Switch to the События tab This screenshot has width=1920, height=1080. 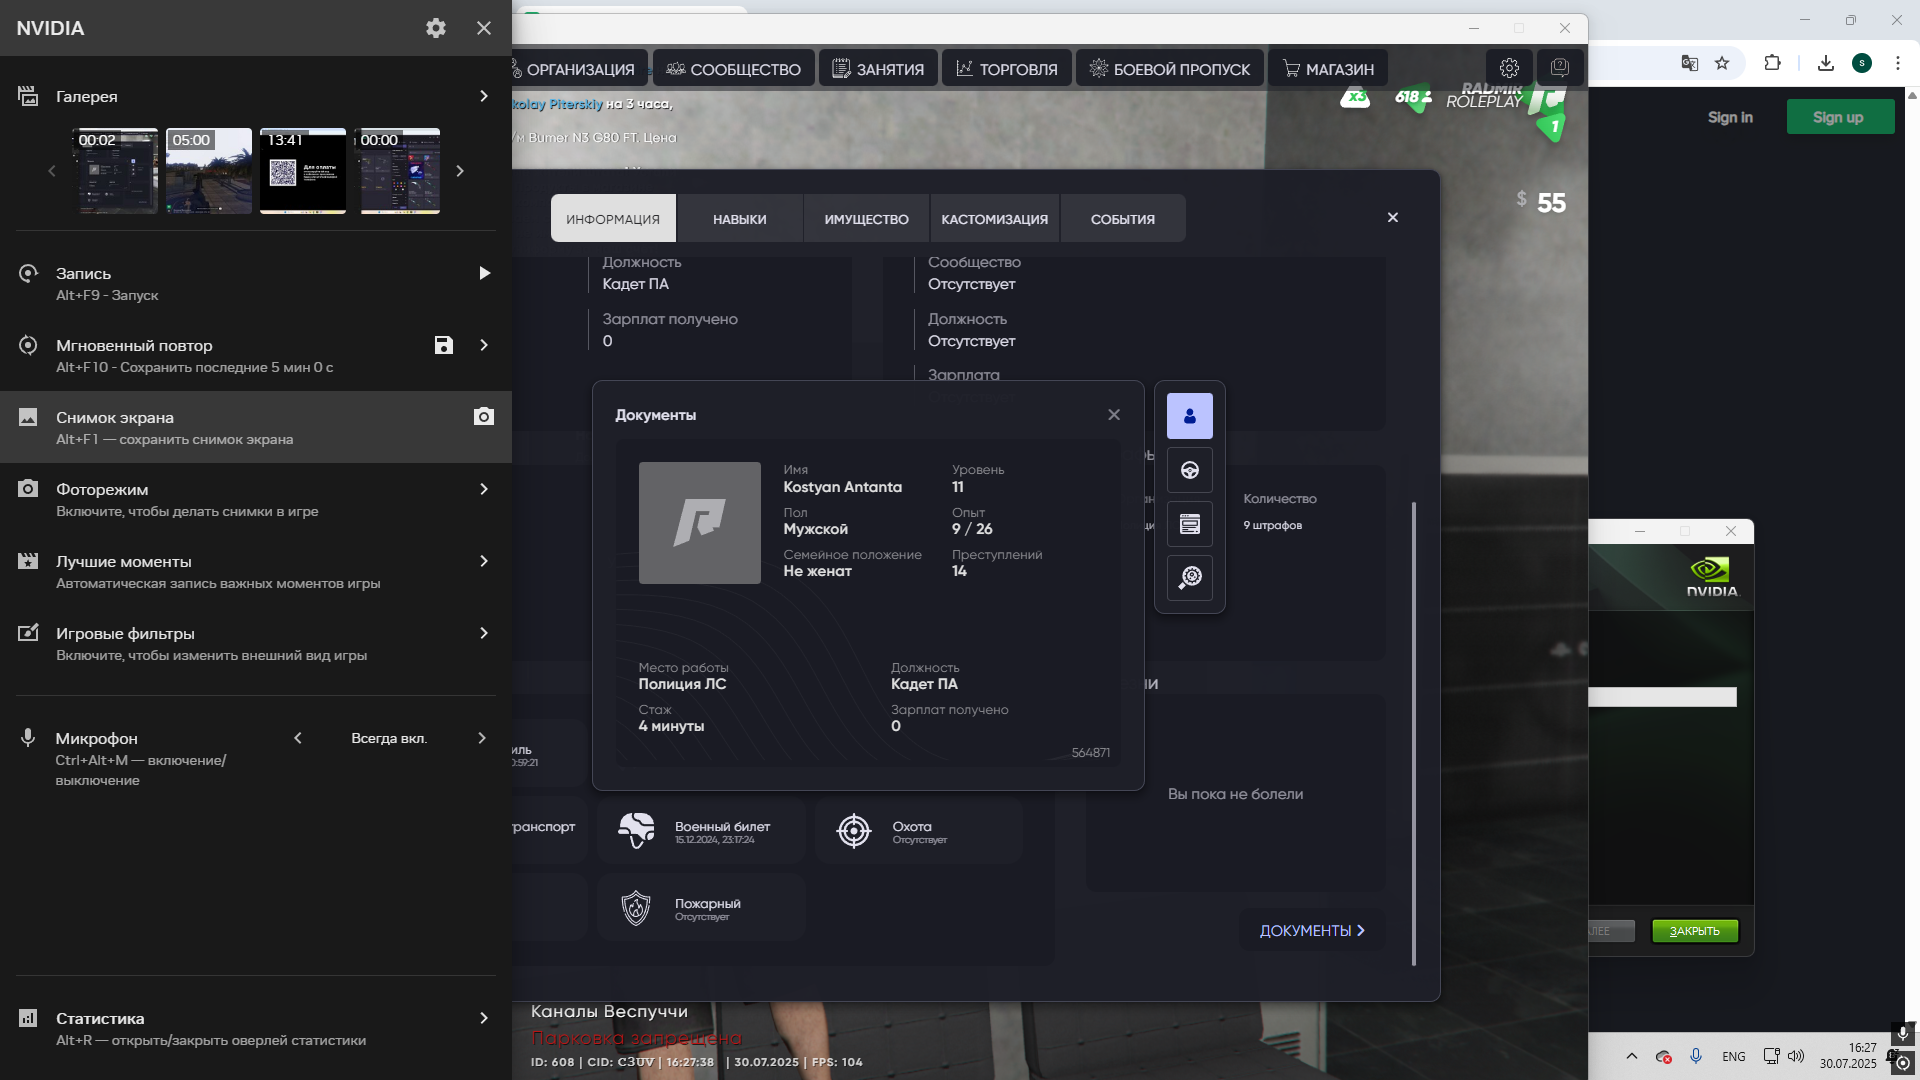coord(1123,218)
